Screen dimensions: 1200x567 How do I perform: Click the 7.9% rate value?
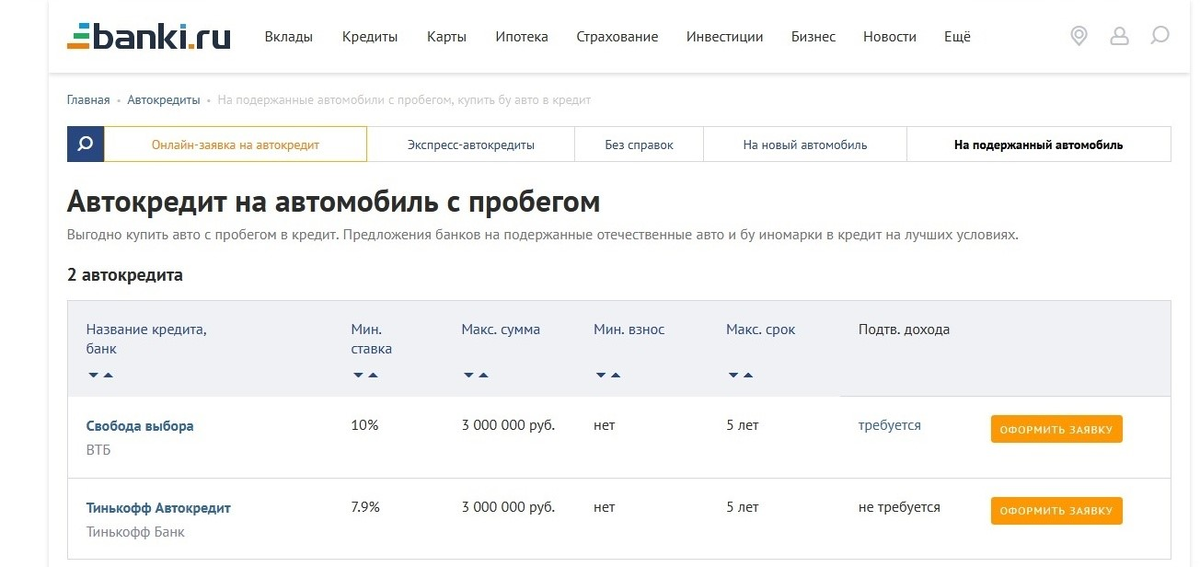click(366, 507)
